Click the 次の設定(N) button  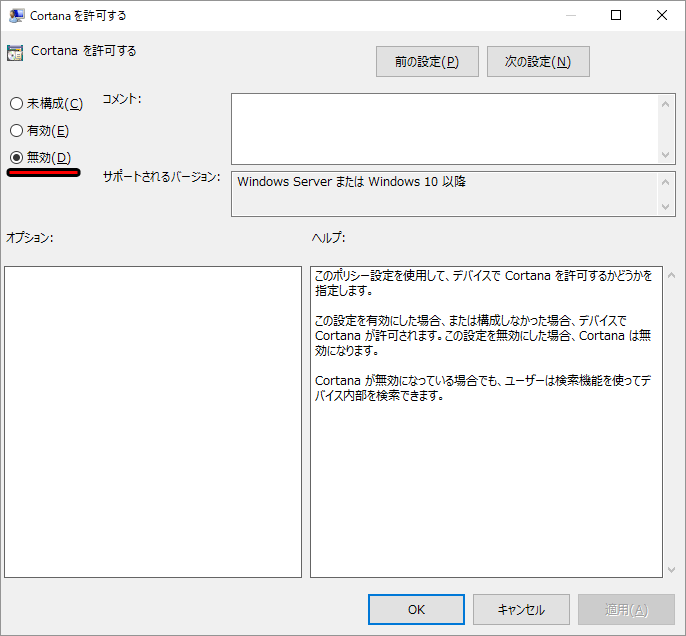pos(538,62)
